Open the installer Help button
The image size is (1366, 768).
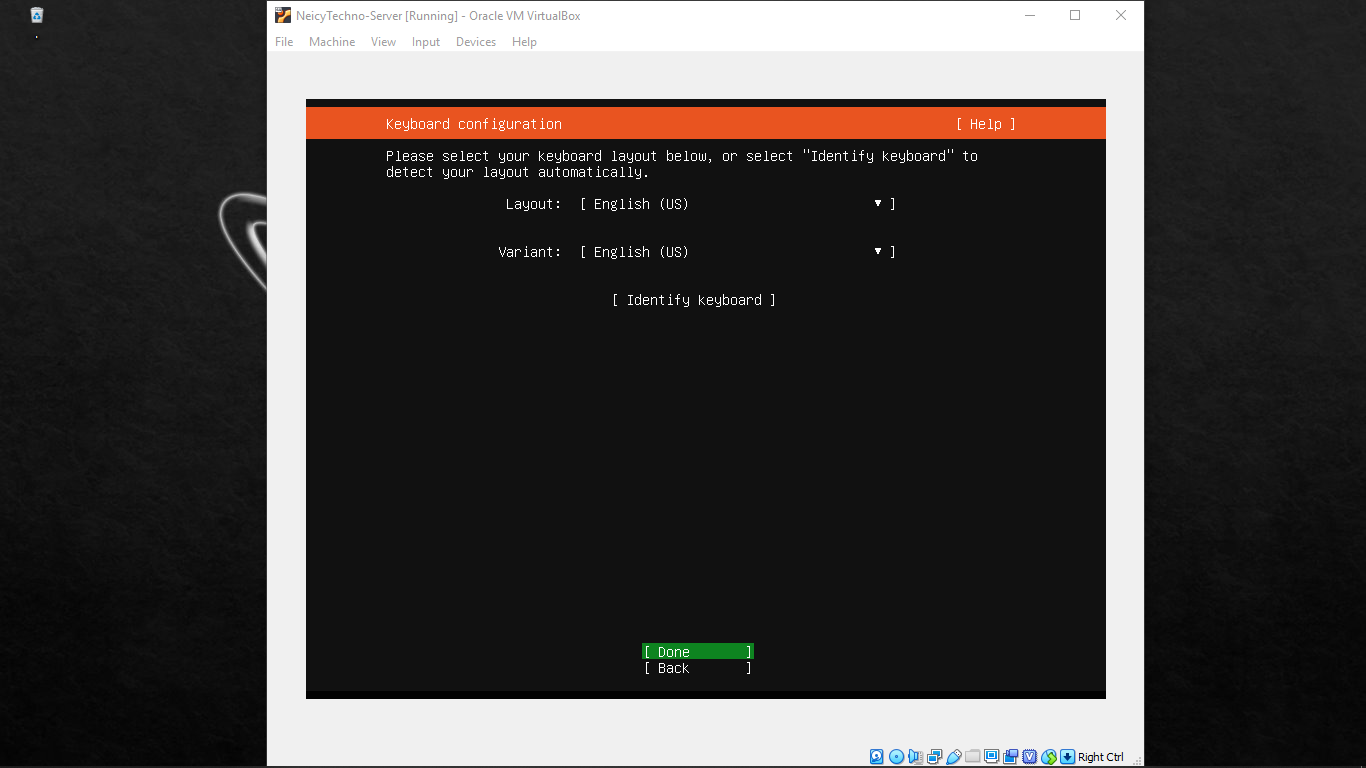(x=986, y=124)
